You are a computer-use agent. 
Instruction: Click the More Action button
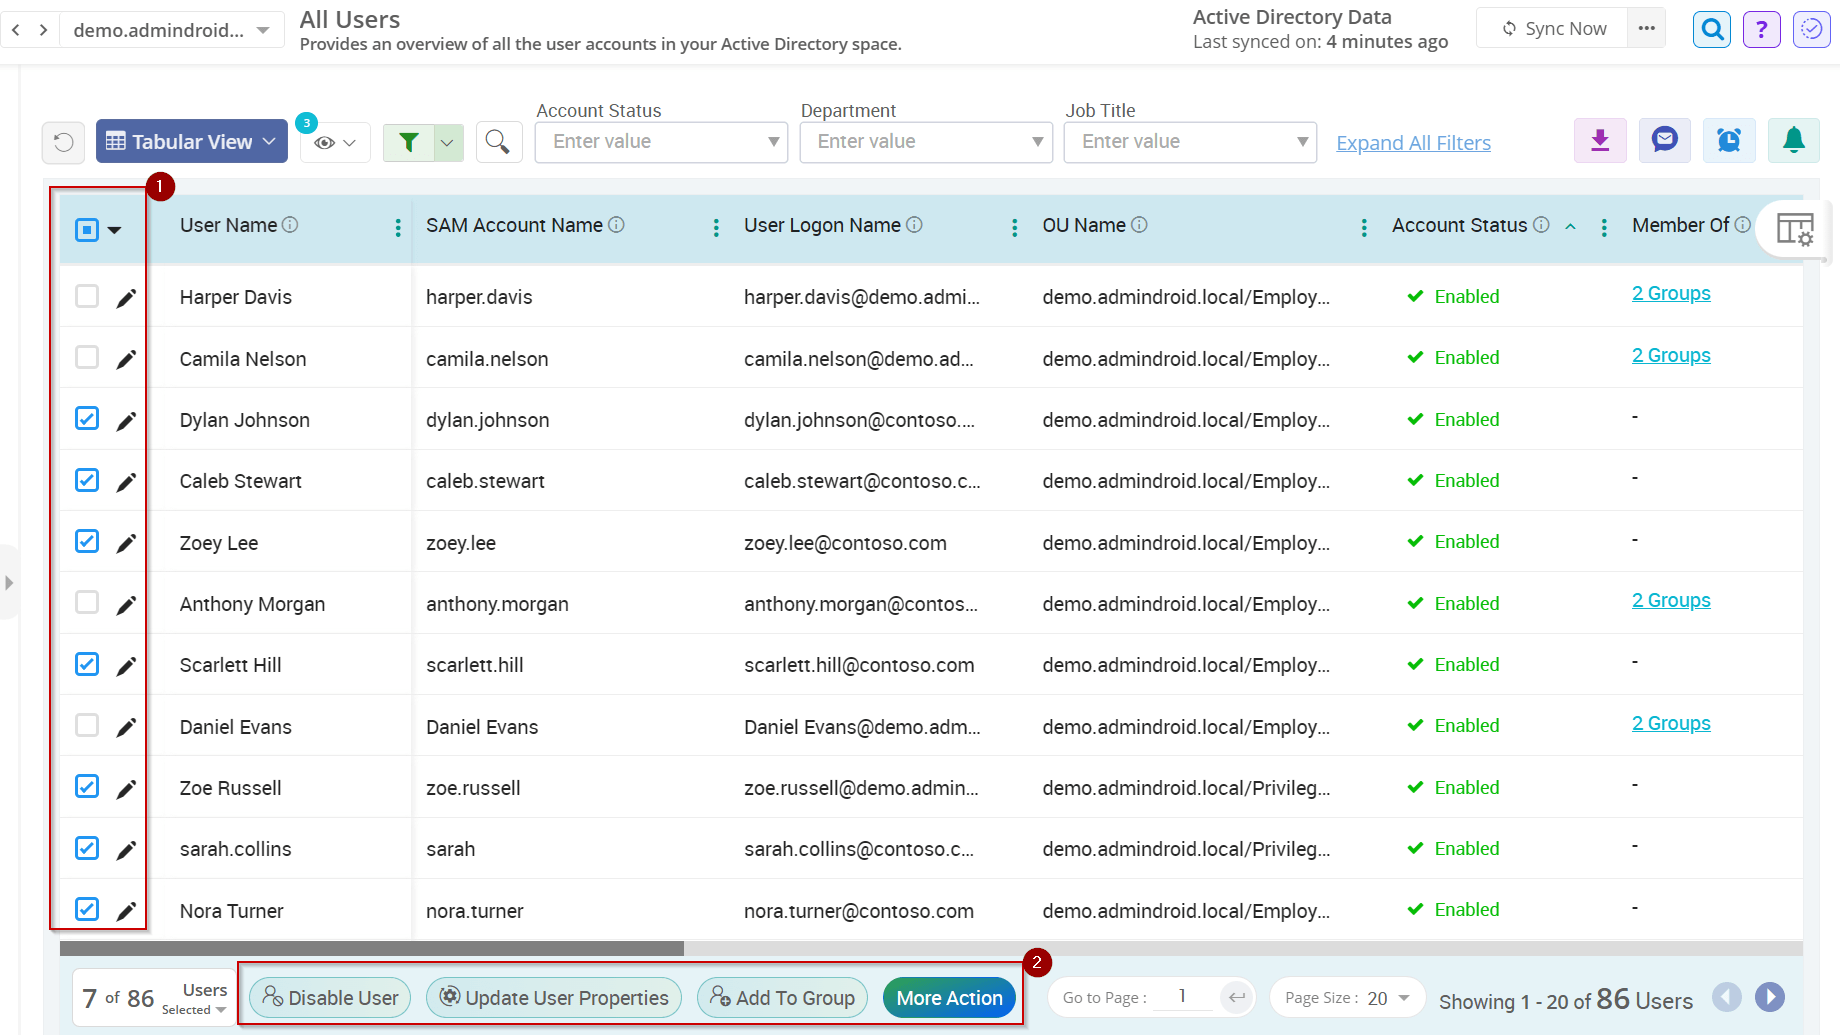point(949,997)
